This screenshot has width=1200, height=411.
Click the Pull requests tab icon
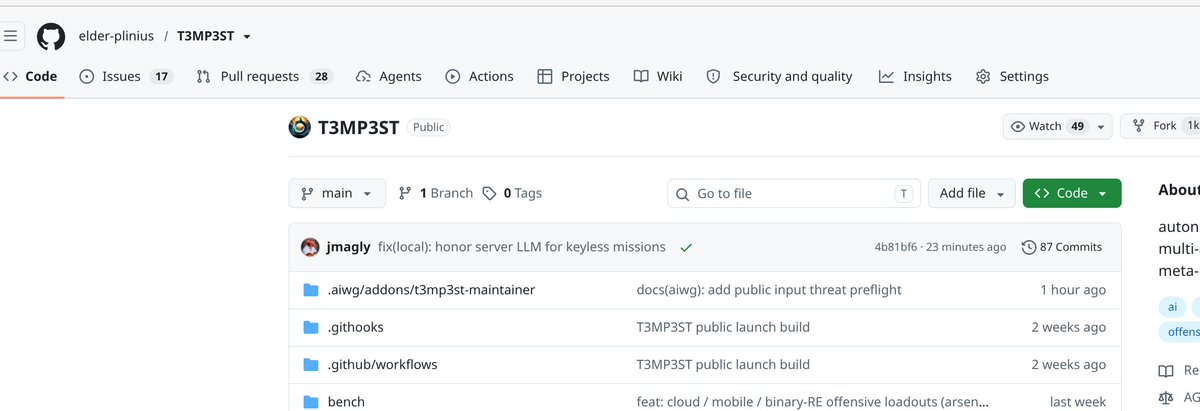coord(204,76)
